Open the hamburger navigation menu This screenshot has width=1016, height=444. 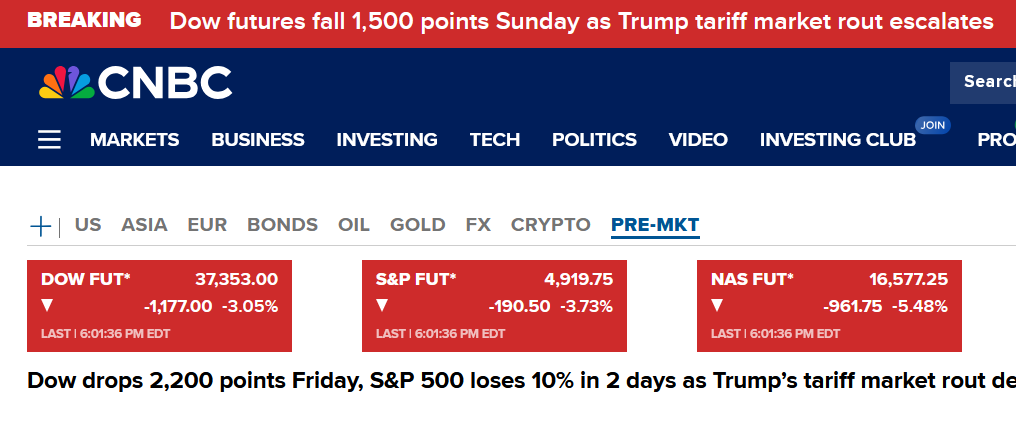click(x=49, y=140)
